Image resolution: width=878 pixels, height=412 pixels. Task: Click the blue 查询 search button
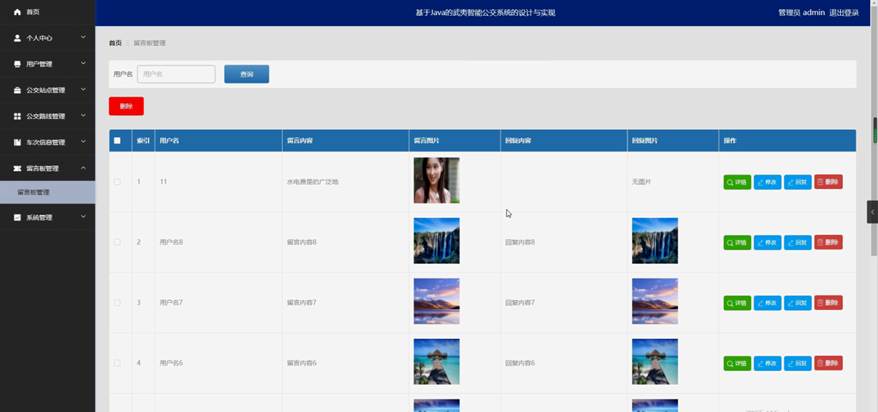point(246,74)
